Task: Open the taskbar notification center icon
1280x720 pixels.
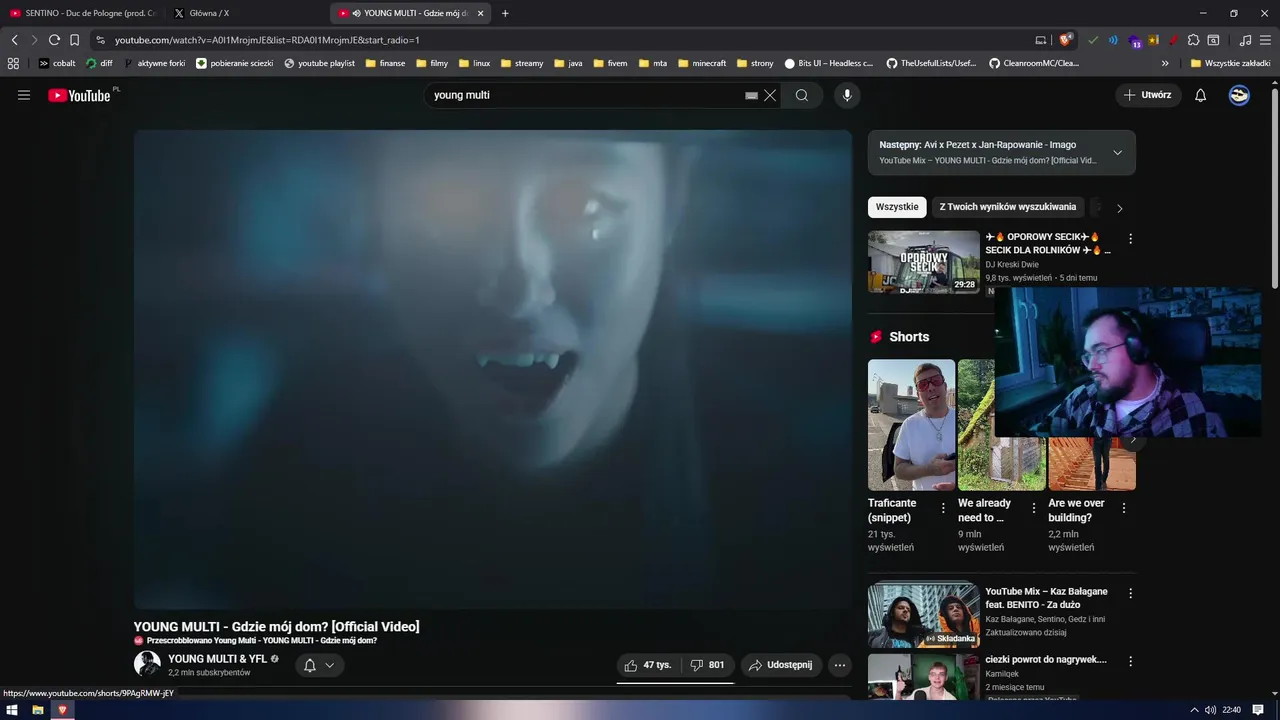Action: pyautogui.click(x=1258, y=710)
